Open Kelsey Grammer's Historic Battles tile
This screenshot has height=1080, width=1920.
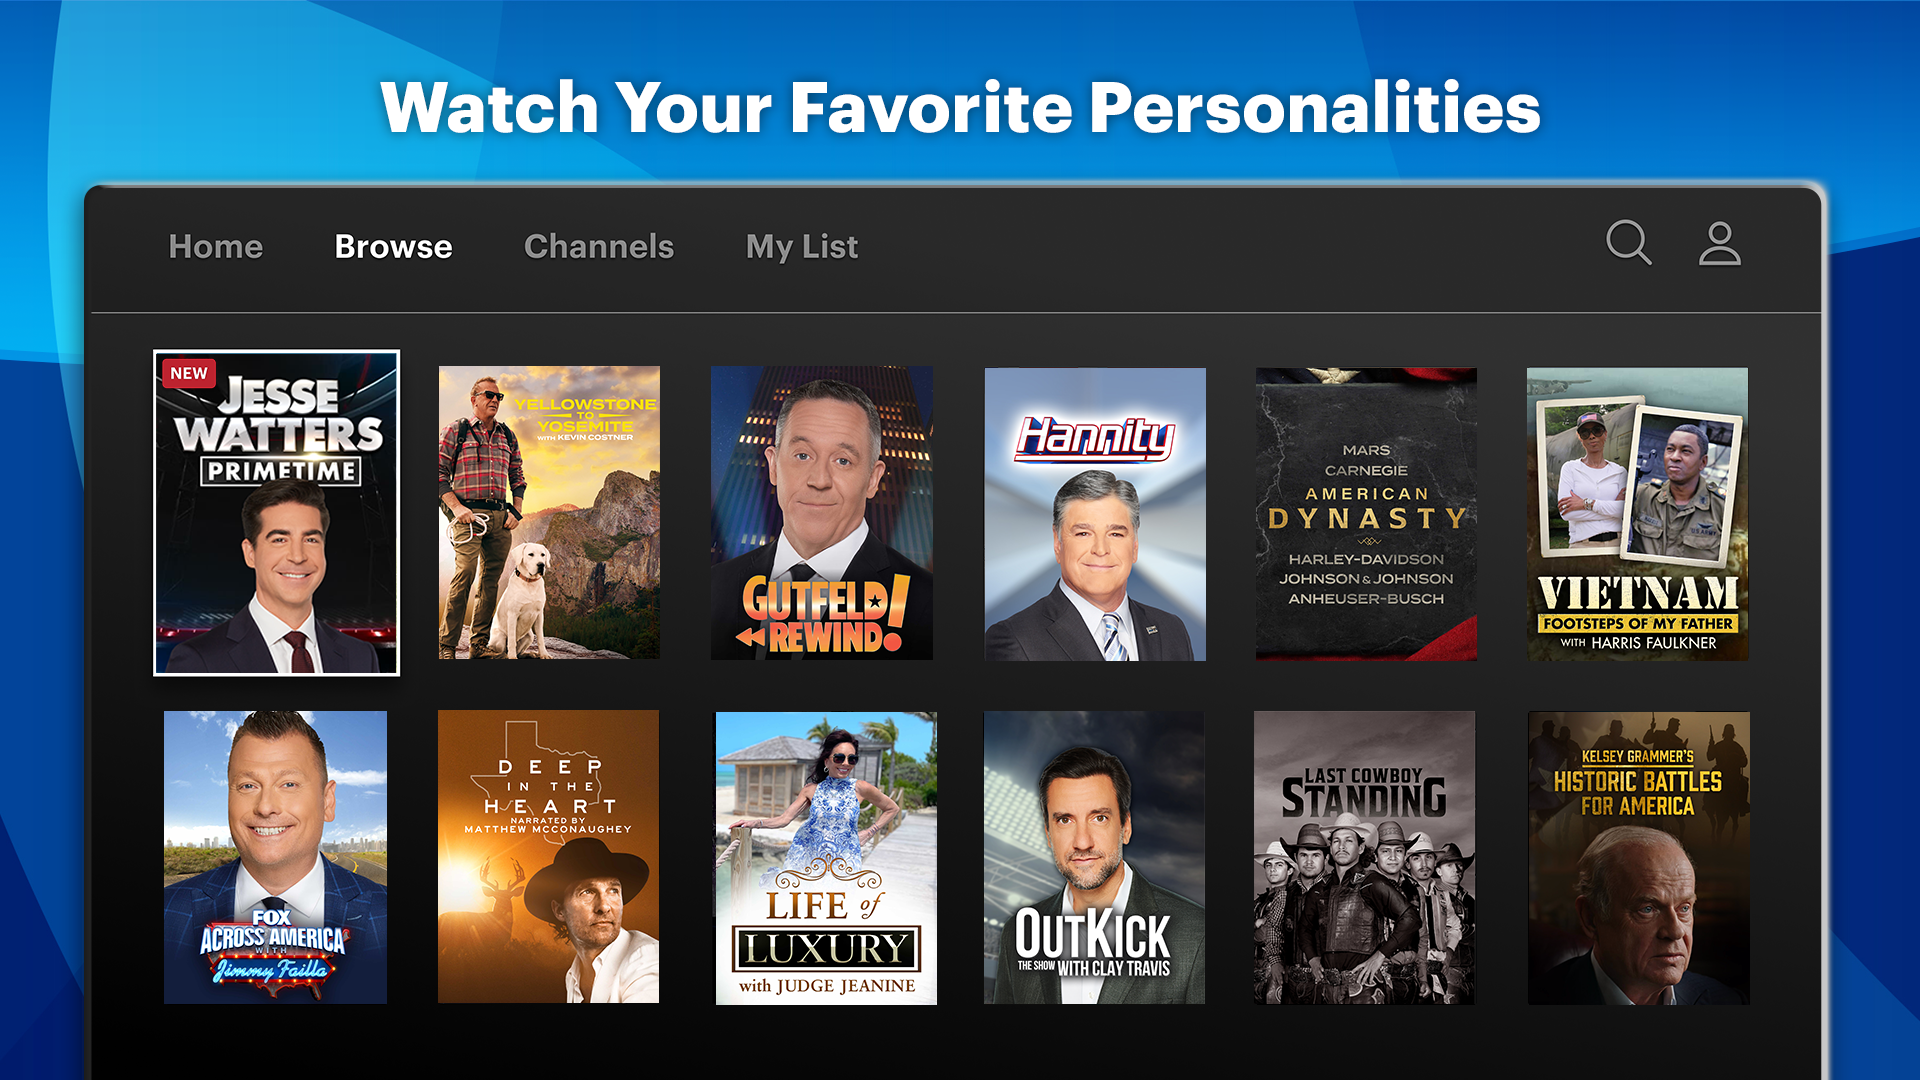pos(1638,858)
